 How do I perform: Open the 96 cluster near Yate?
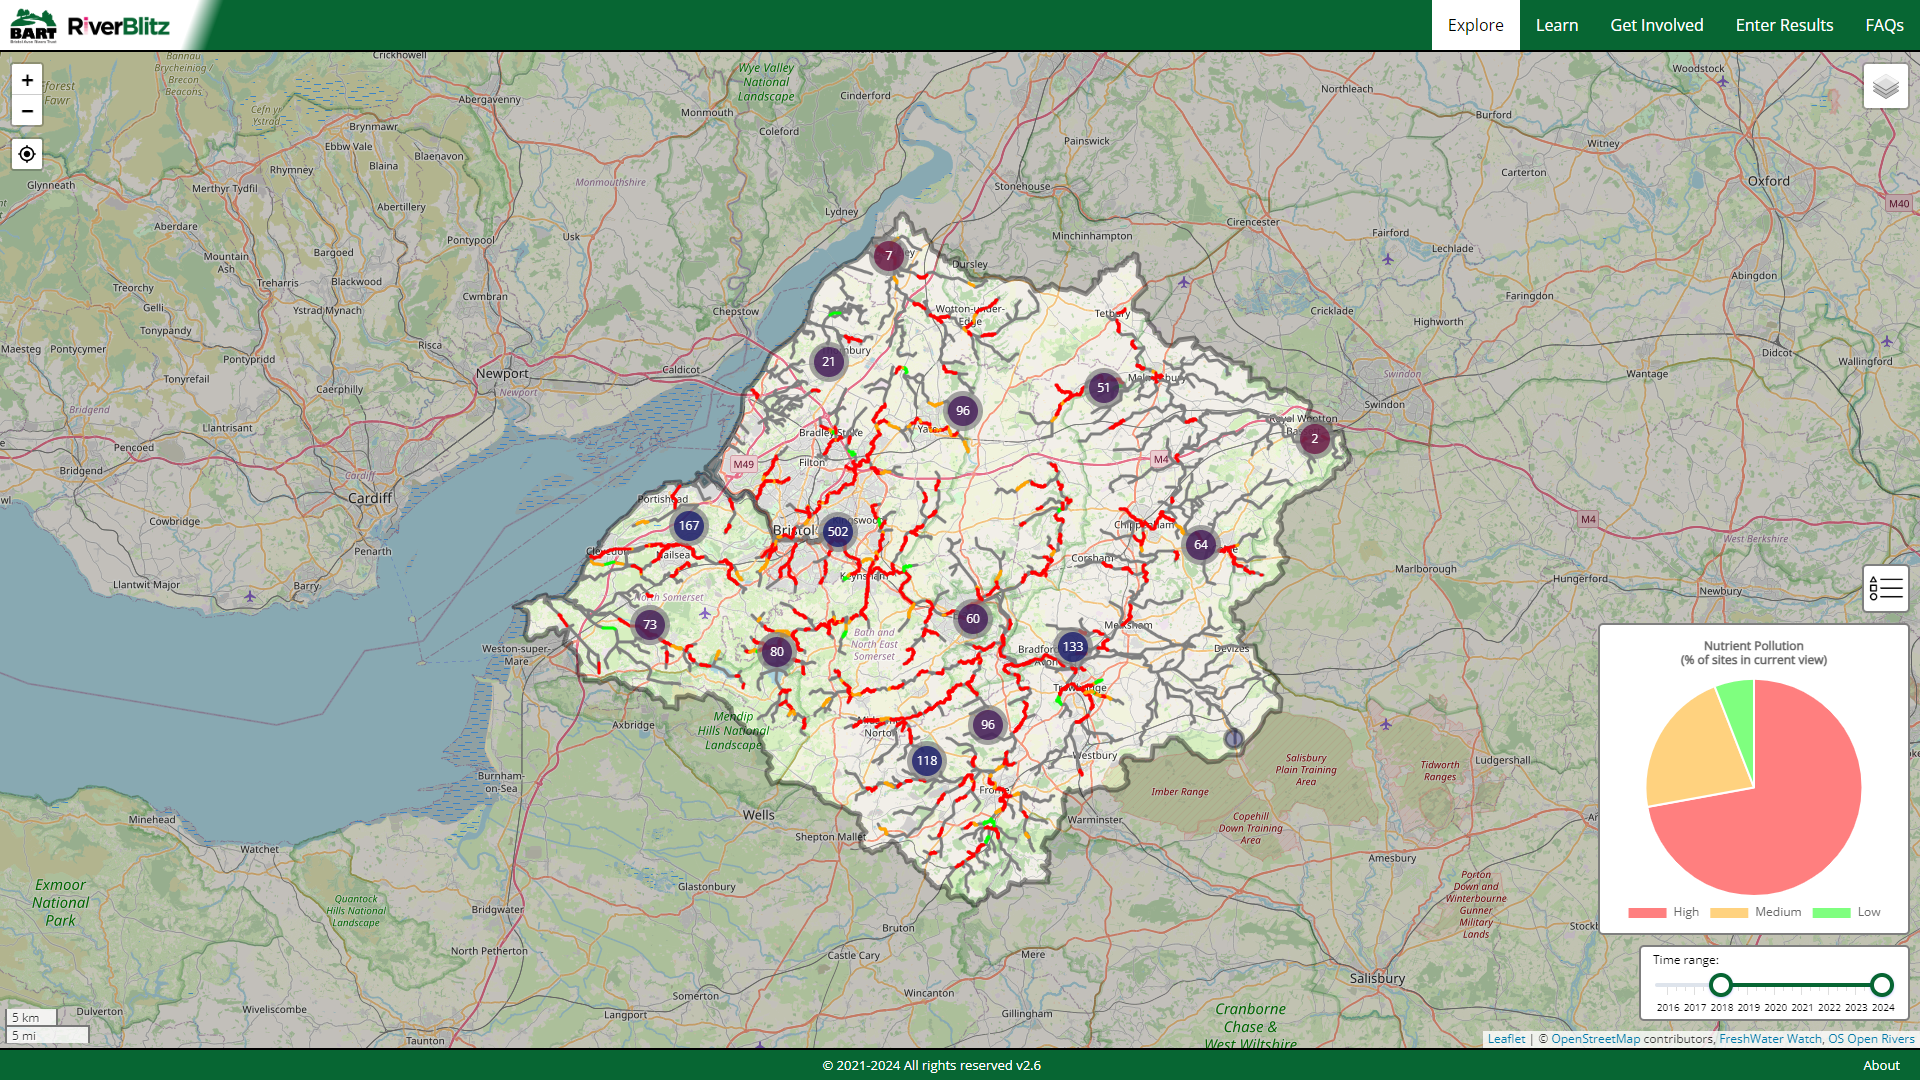click(963, 411)
